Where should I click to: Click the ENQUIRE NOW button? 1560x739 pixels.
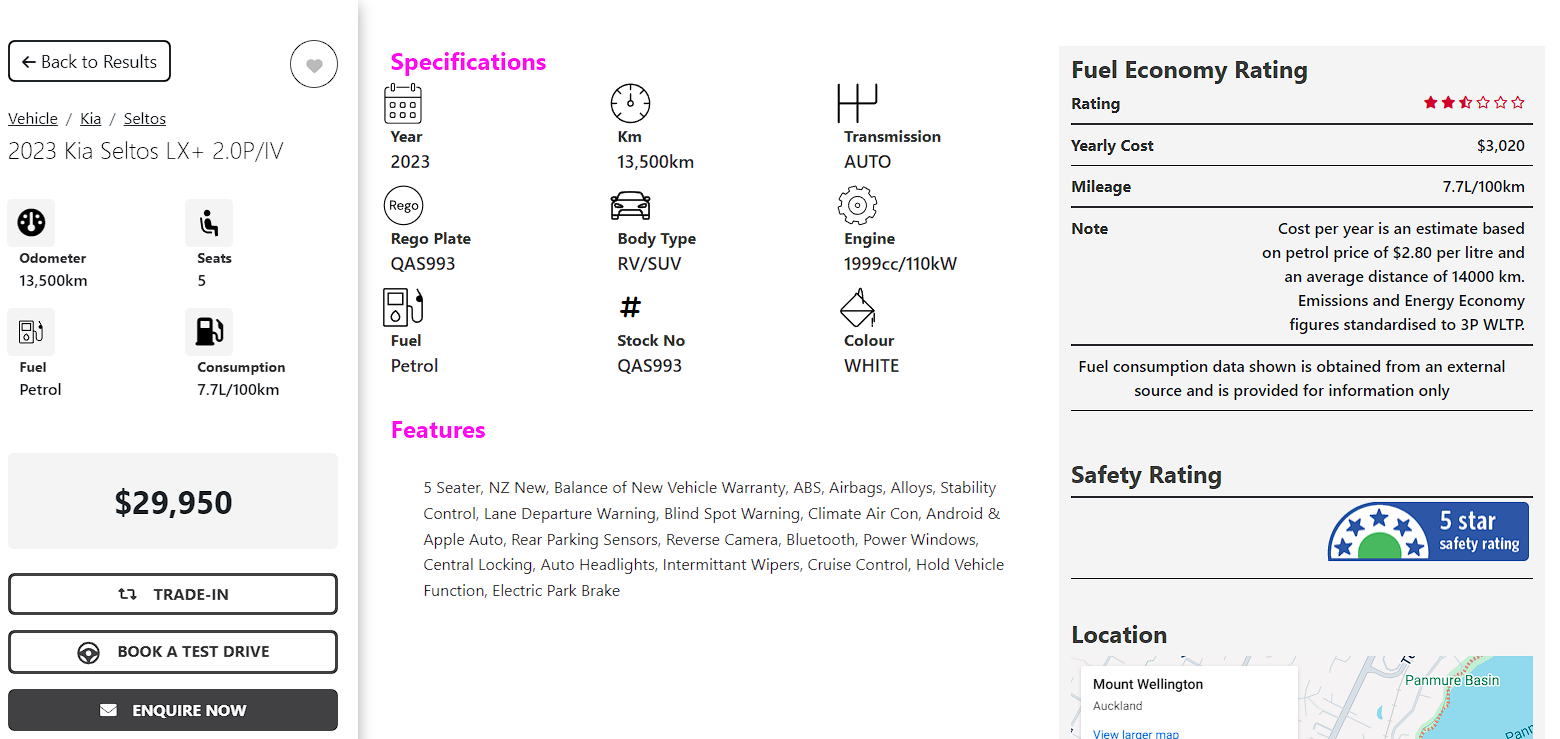tap(173, 710)
